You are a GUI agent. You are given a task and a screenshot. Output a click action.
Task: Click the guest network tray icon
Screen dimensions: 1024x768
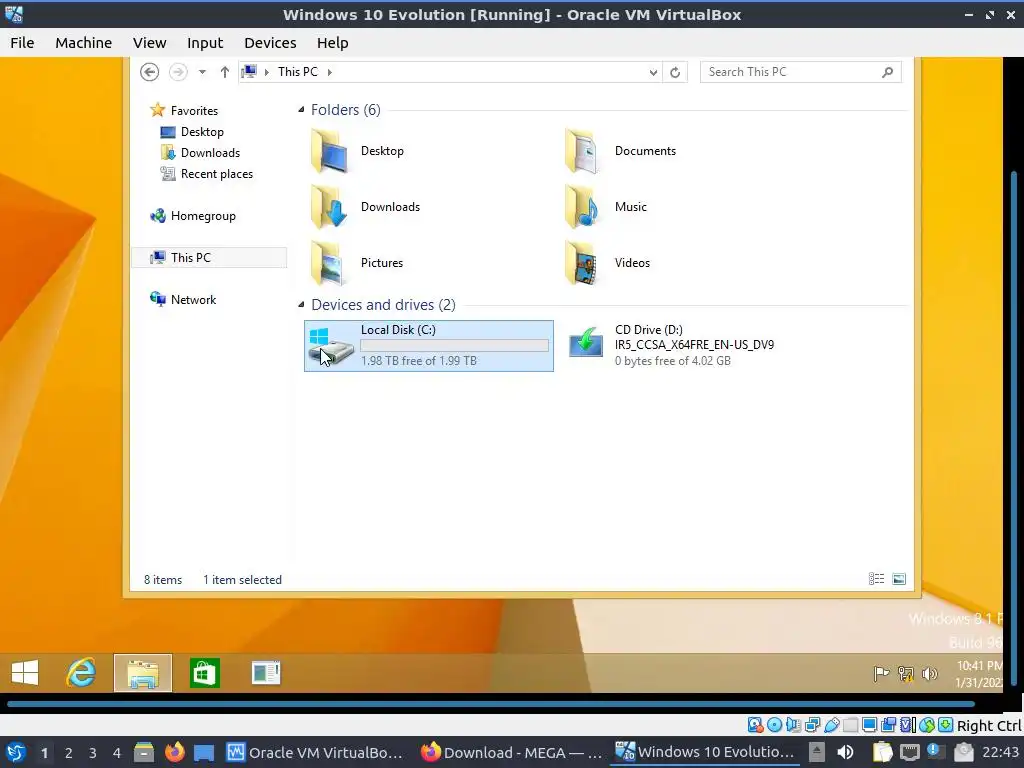[x=906, y=673]
